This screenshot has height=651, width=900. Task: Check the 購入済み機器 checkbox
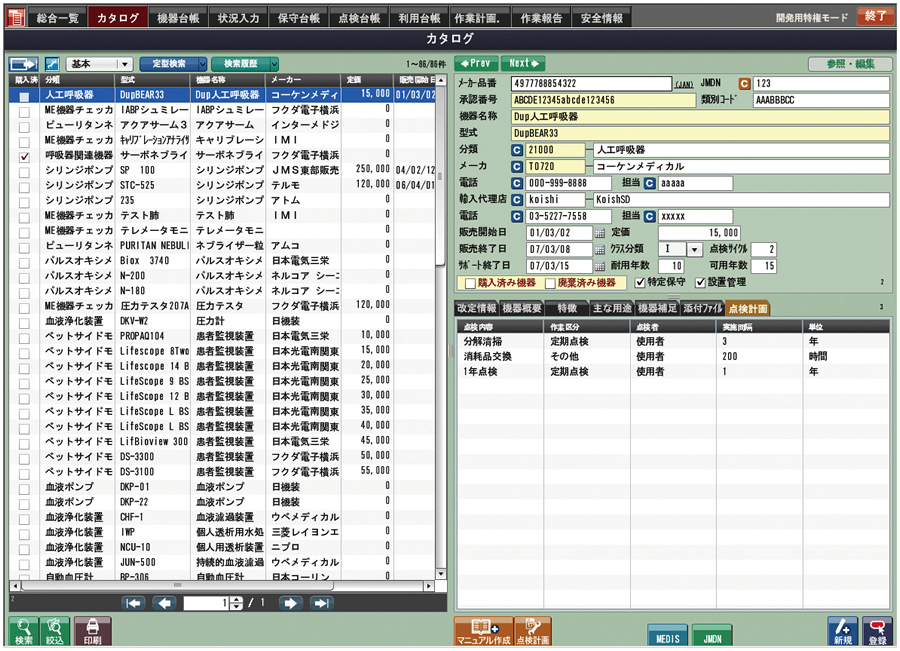467,283
